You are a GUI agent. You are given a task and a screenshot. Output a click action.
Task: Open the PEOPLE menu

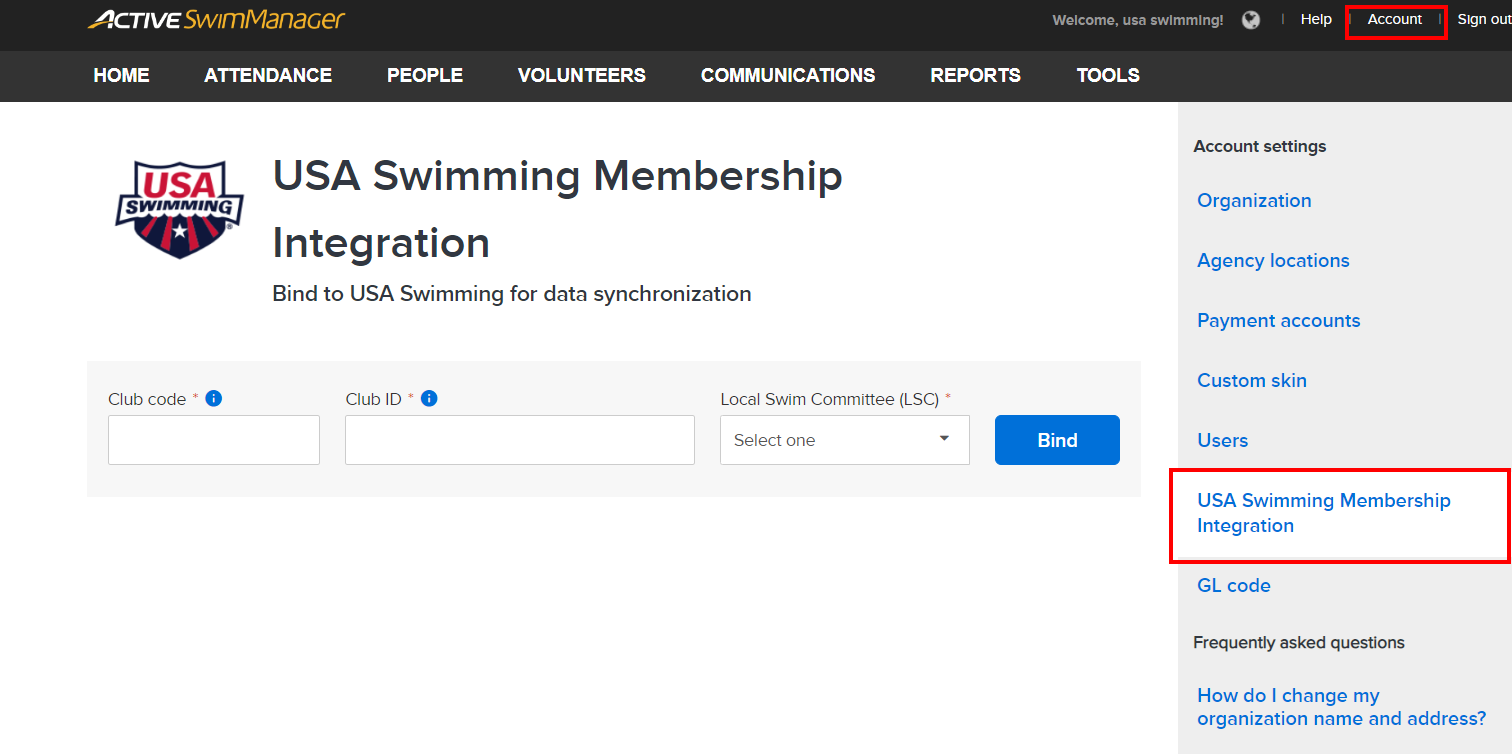(425, 75)
